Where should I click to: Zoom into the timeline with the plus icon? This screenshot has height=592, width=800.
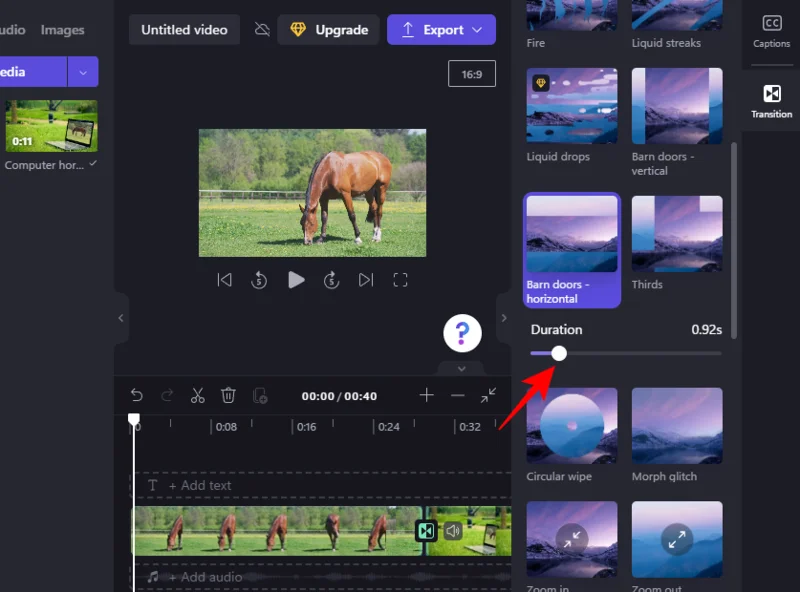[x=426, y=395]
